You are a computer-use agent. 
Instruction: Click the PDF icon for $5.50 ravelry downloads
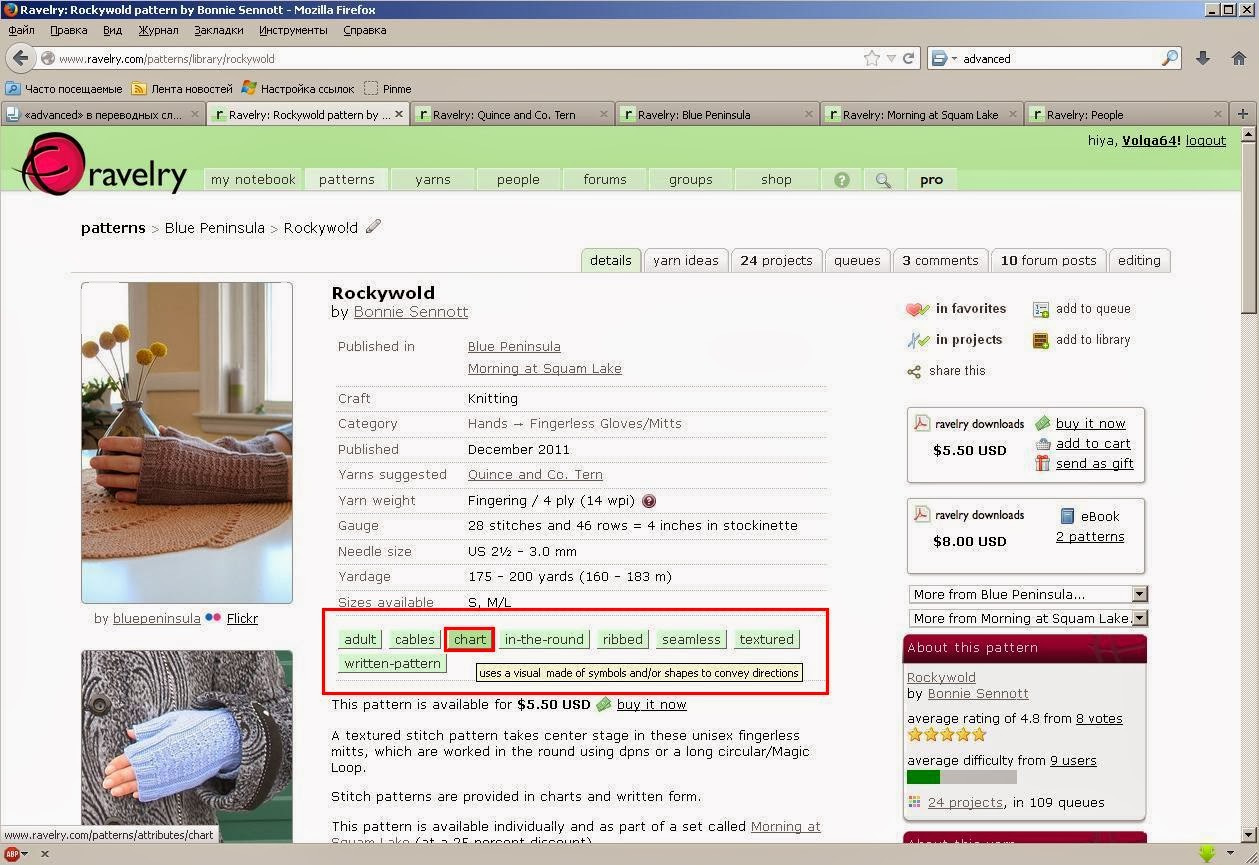[922, 424]
